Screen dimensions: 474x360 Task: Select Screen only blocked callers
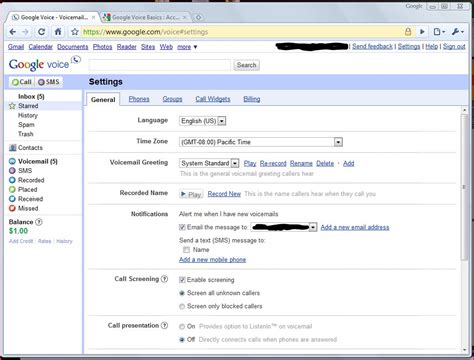182,306
